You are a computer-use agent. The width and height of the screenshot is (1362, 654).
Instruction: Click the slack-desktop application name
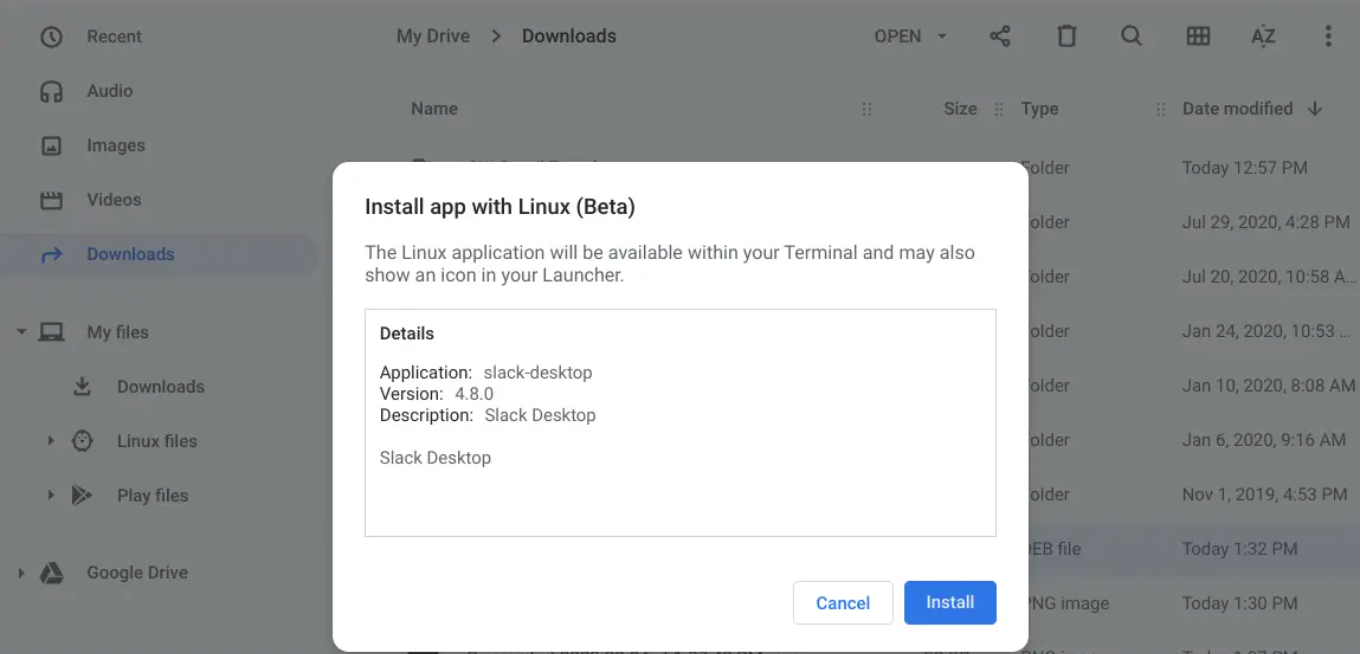point(538,372)
